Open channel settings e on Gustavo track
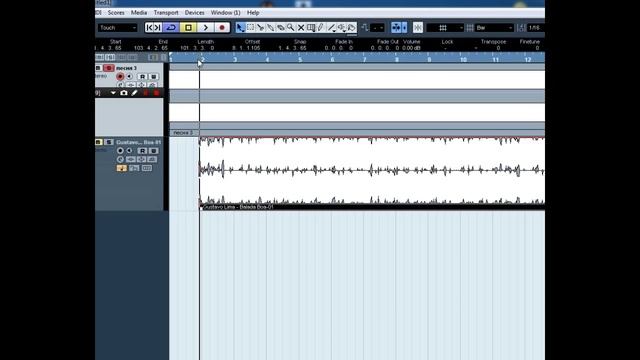The image size is (640, 360). [x=120, y=159]
